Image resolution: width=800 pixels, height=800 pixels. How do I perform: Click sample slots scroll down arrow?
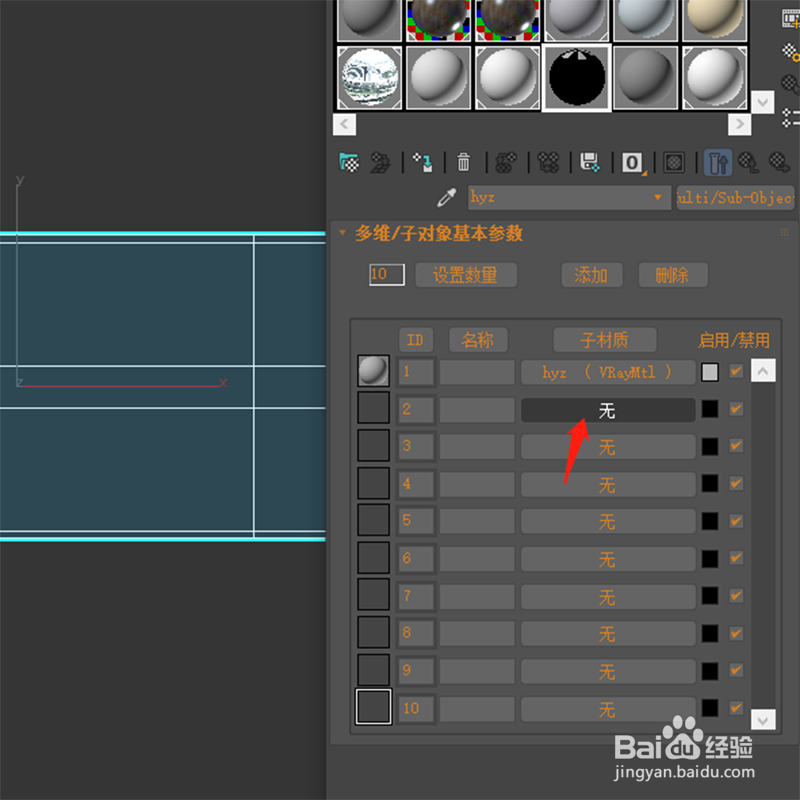coord(763,103)
